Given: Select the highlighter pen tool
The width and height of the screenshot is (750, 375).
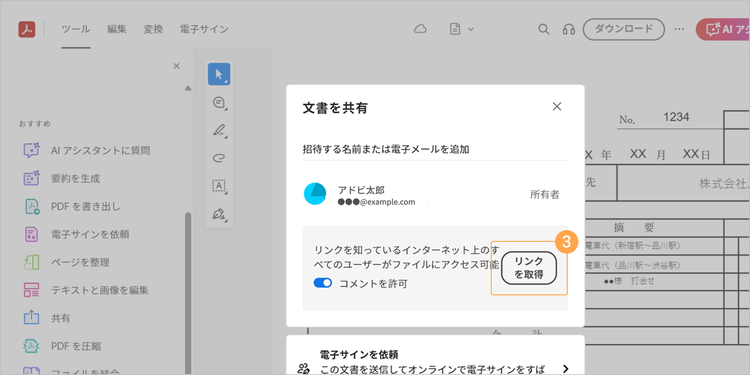Looking at the screenshot, I should click(x=219, y=130).
